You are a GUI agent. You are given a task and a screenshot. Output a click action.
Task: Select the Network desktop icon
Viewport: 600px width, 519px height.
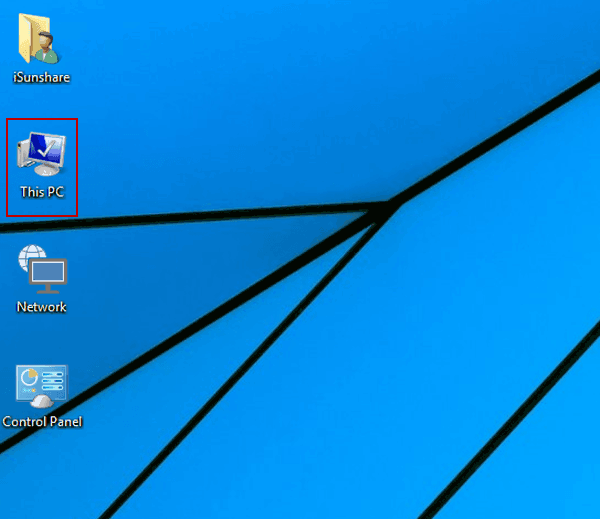42,269
